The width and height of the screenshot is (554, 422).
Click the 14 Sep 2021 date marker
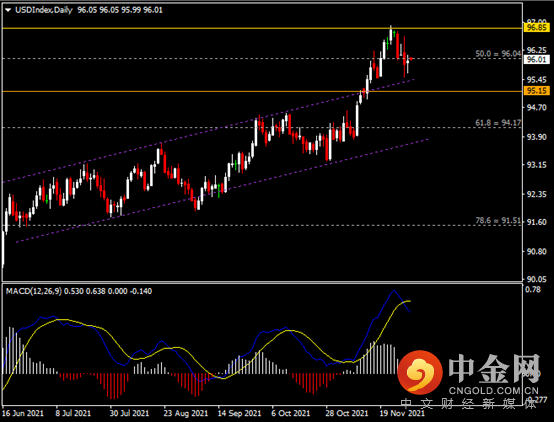pyautogui.click(x=239, y=413)
